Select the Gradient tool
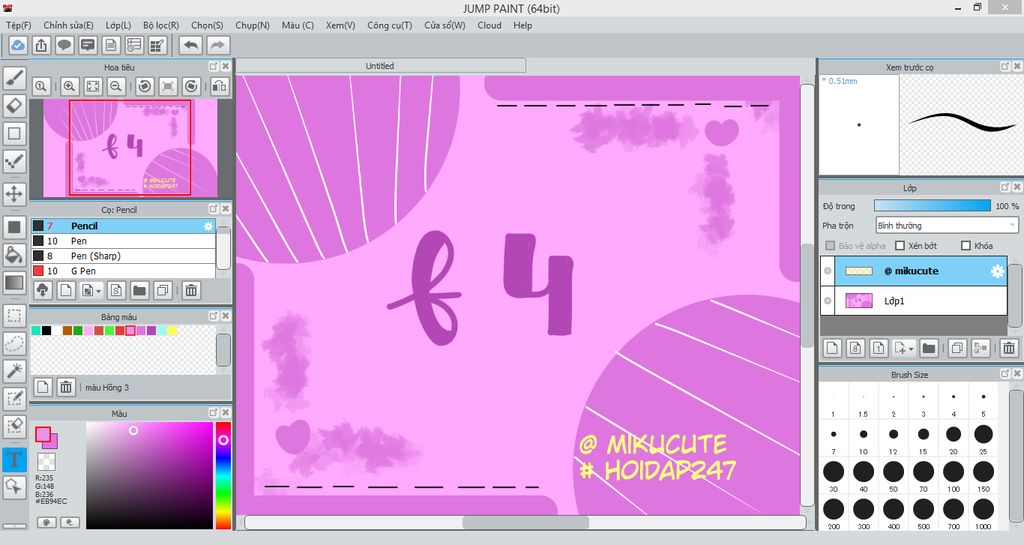The width and height of the screenshot is (1024, 545). tap(14, 283)
